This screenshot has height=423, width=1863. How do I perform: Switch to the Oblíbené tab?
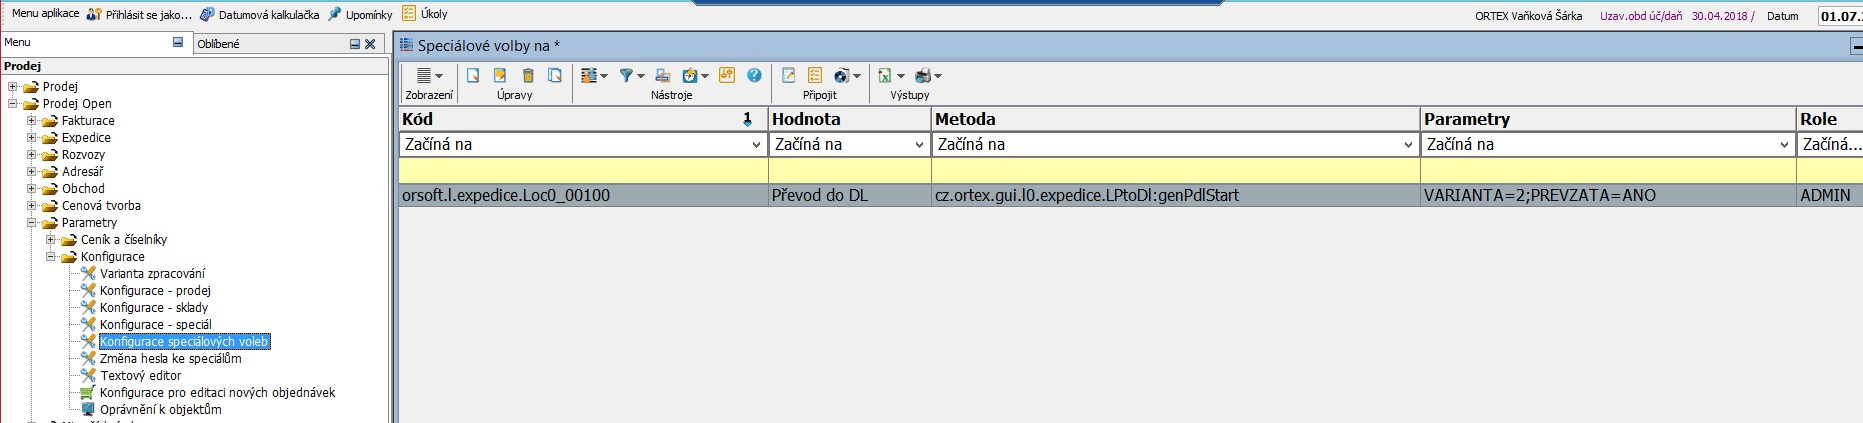[218, 44]
